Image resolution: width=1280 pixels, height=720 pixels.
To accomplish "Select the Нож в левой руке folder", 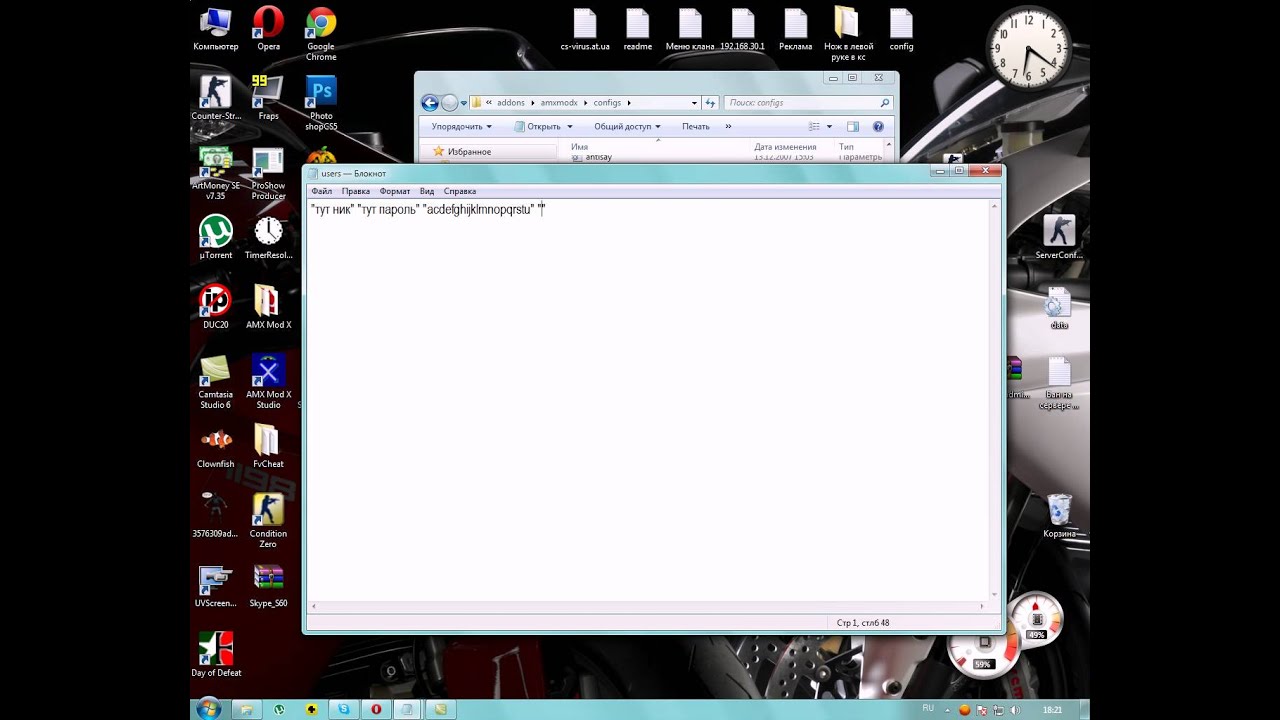I will [848, 33].
